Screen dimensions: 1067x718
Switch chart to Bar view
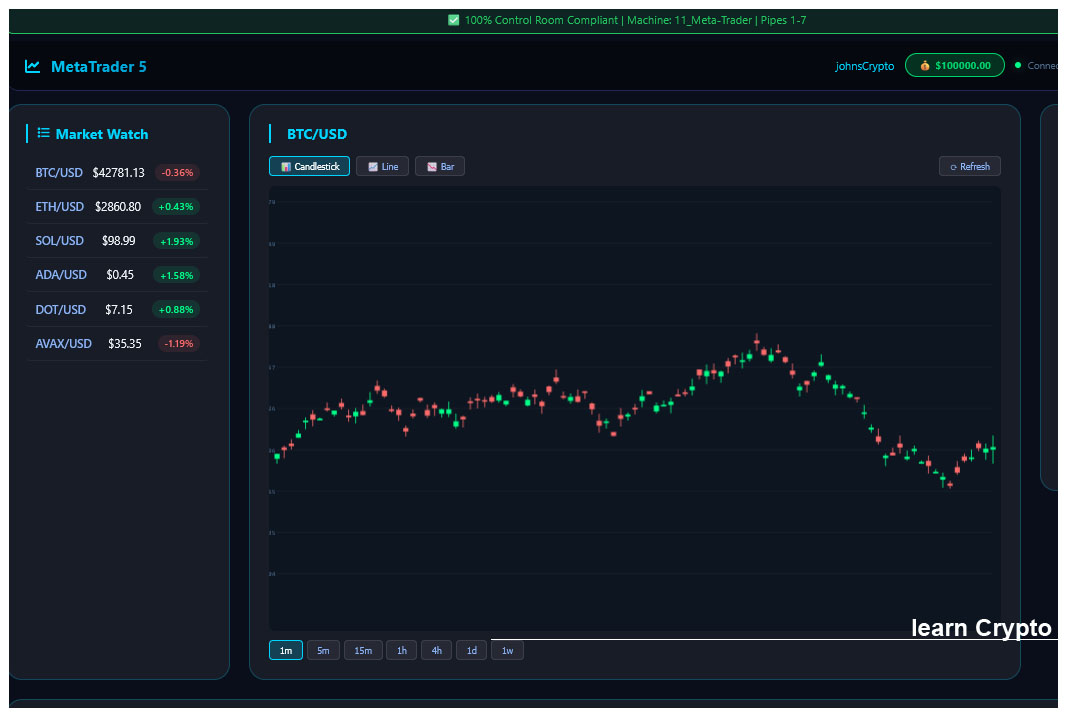tap(440, 166)
